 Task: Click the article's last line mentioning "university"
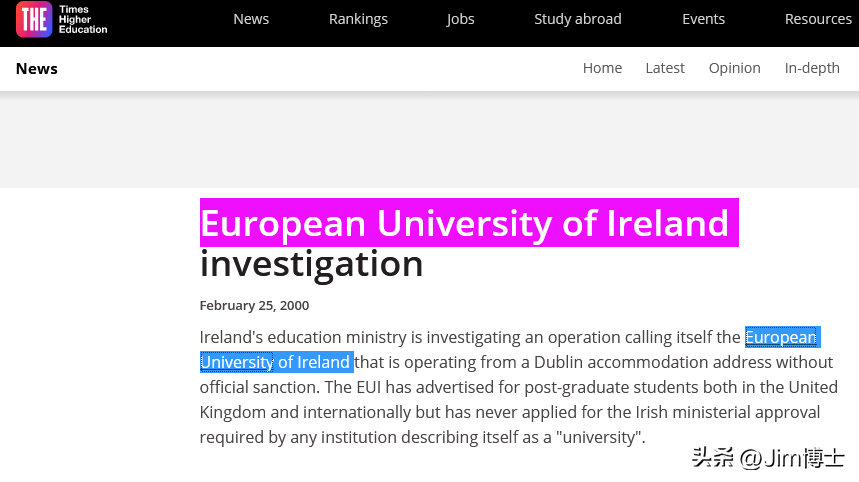pos(422,437)
